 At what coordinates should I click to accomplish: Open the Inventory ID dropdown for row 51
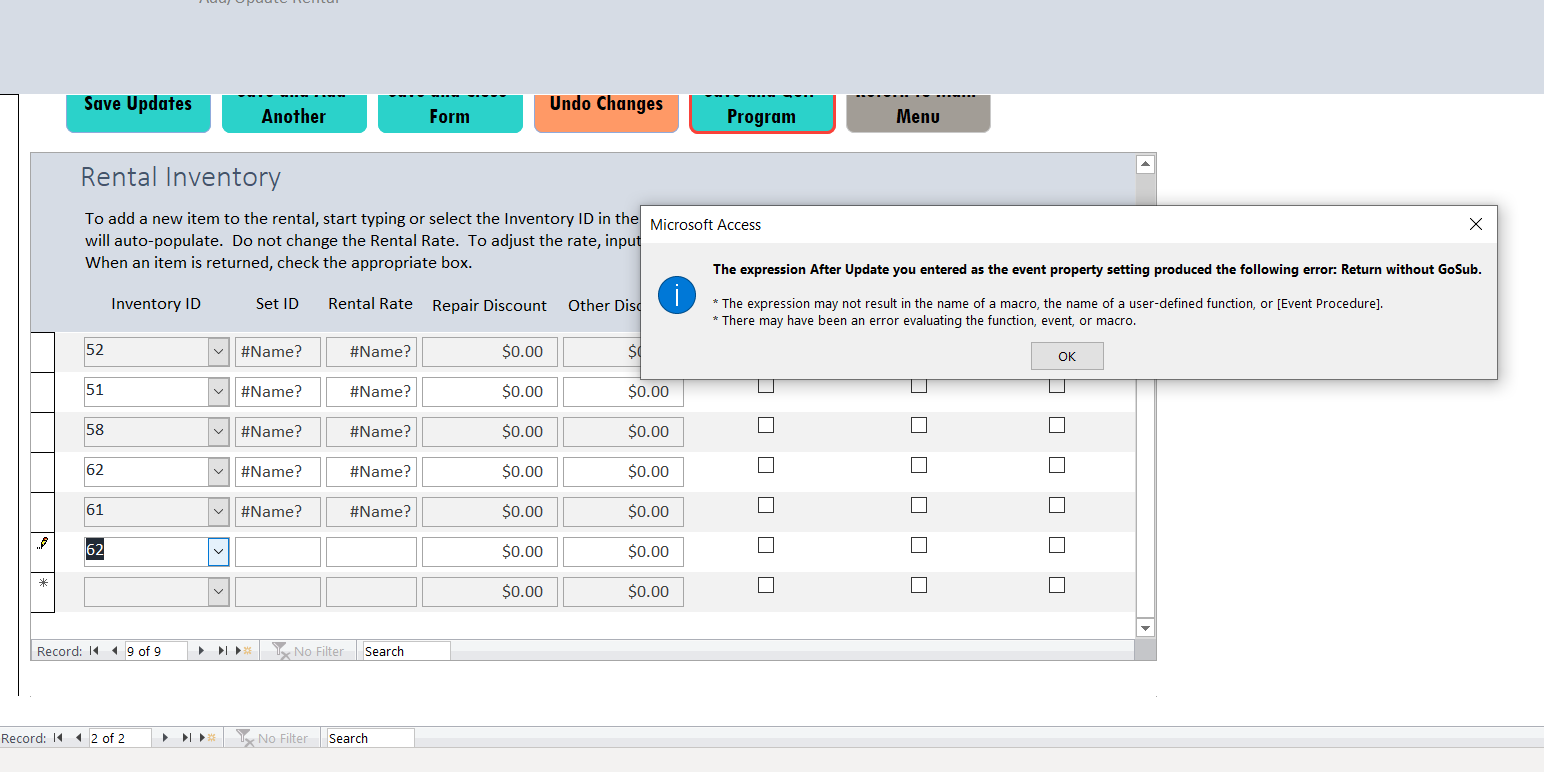point(218,392)
